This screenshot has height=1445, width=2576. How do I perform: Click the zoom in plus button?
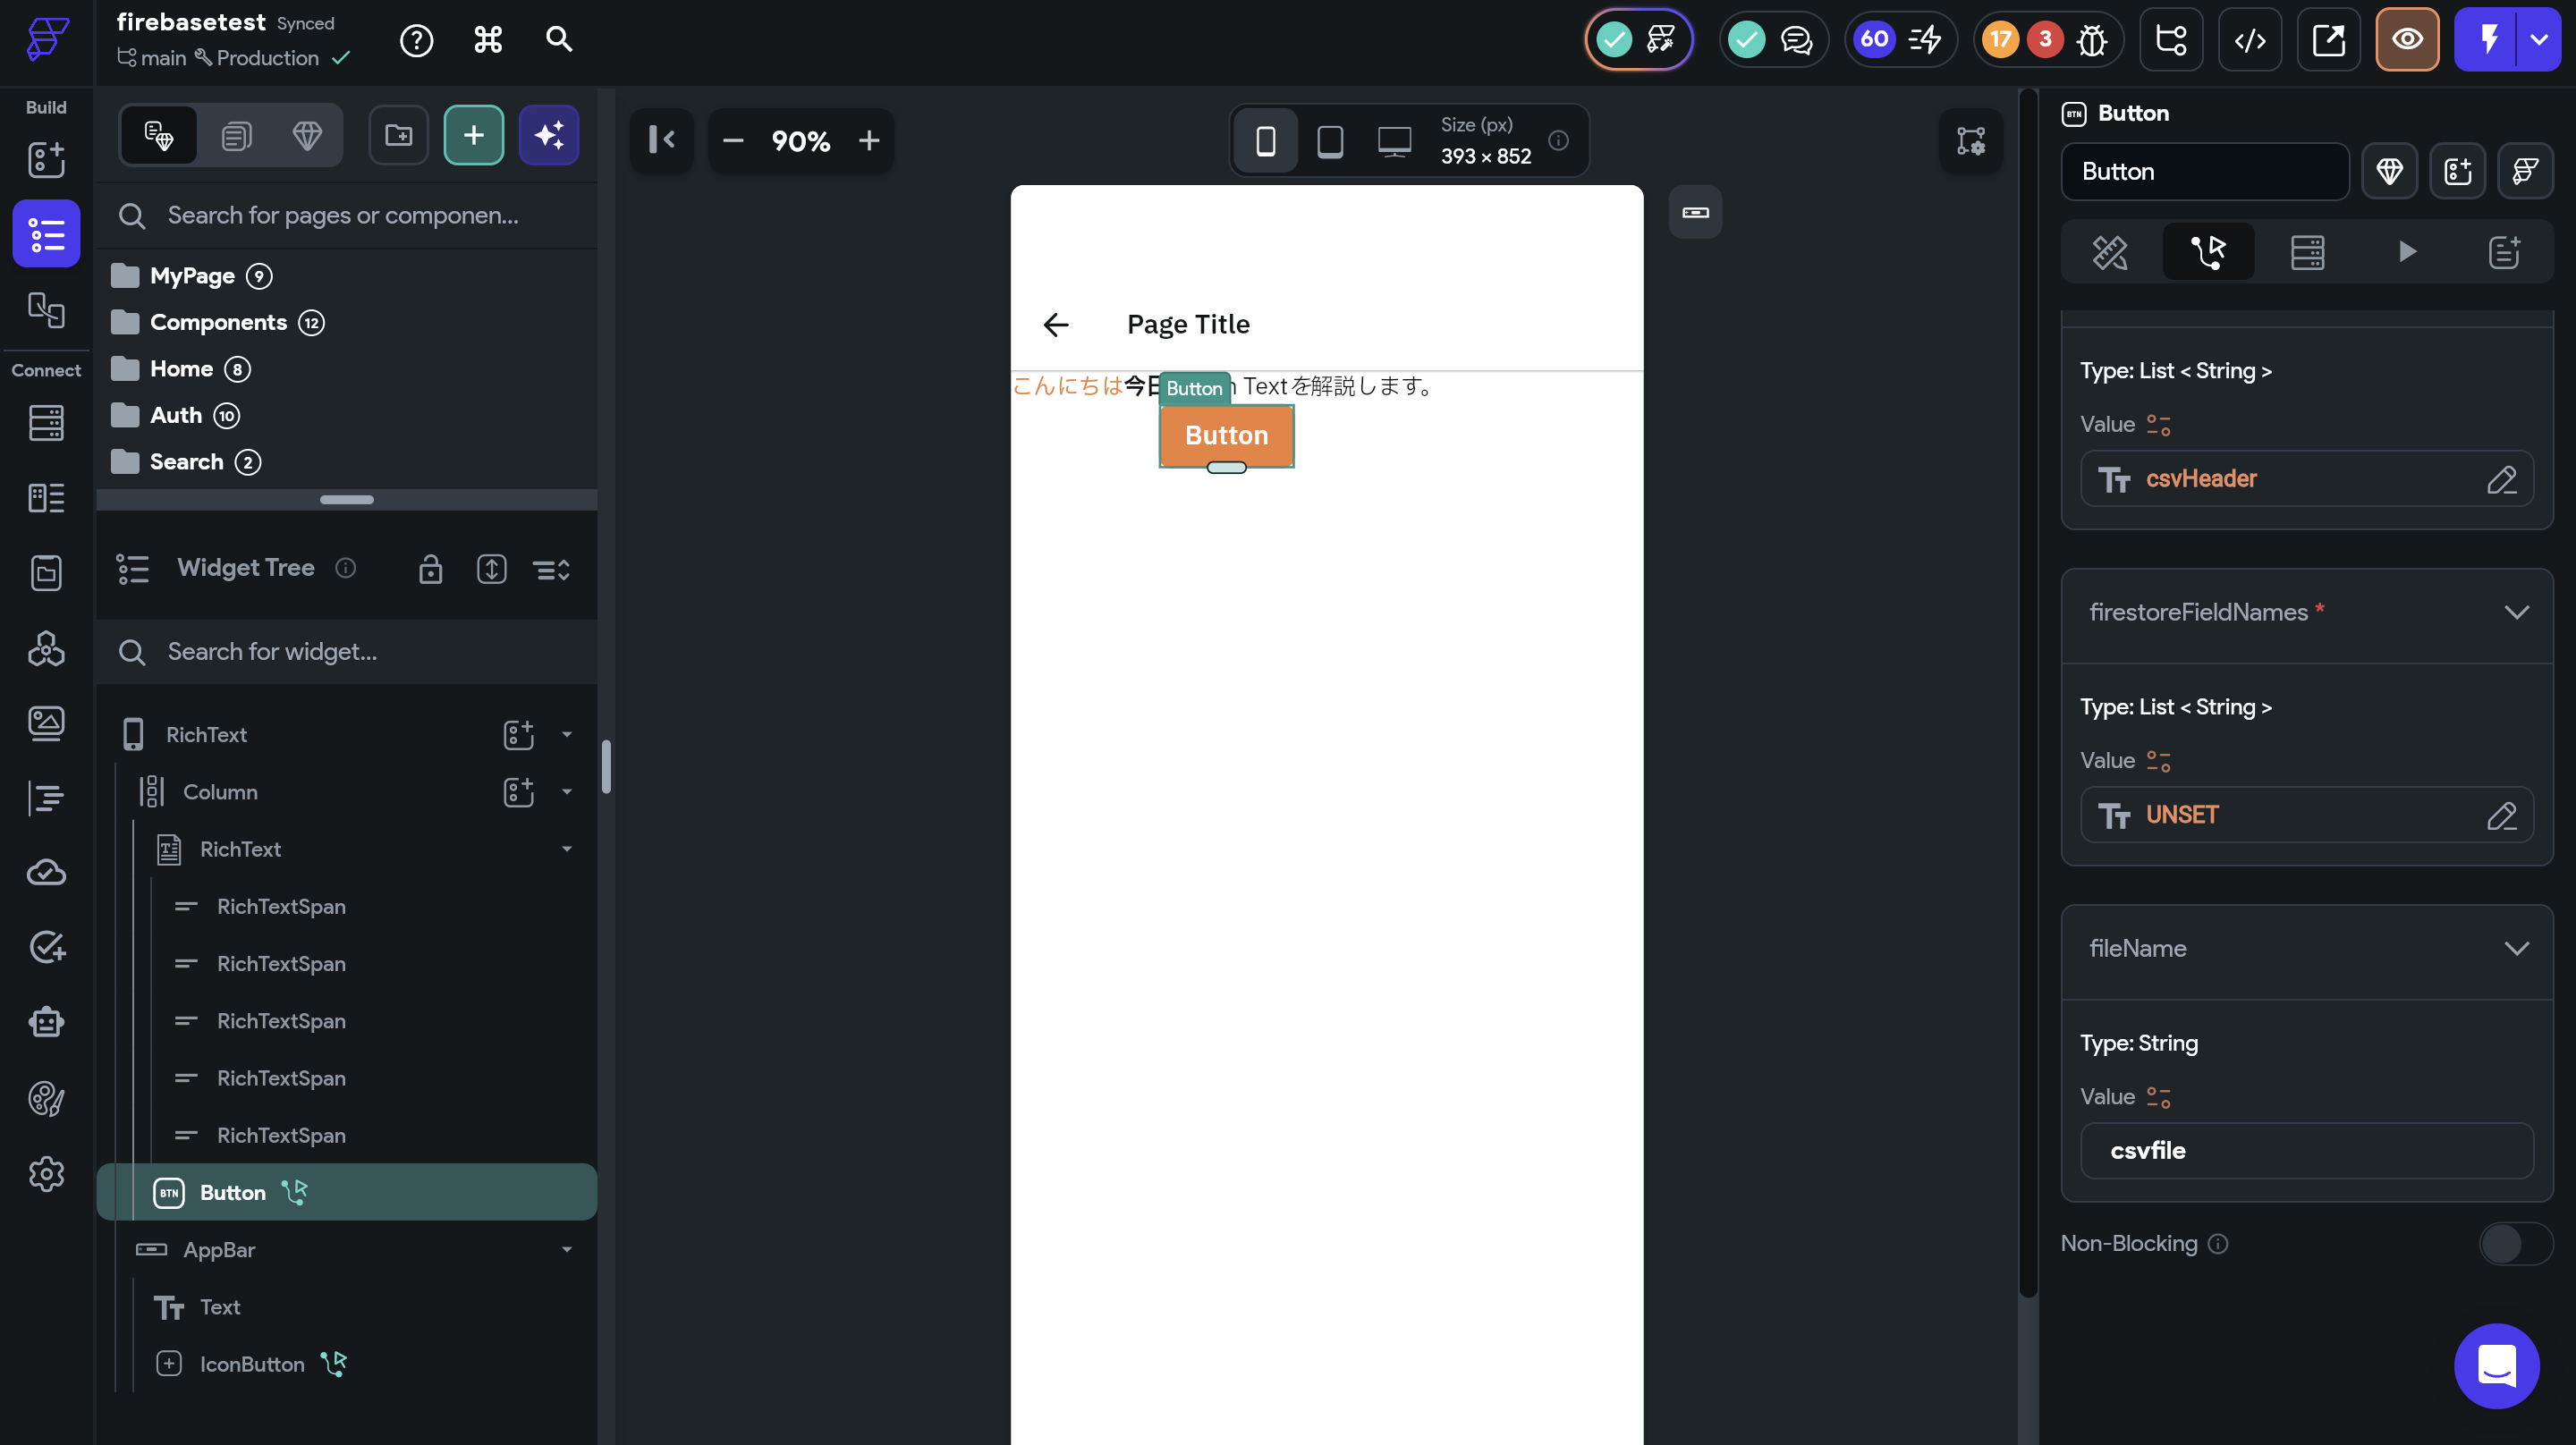[x=868, y=141]
